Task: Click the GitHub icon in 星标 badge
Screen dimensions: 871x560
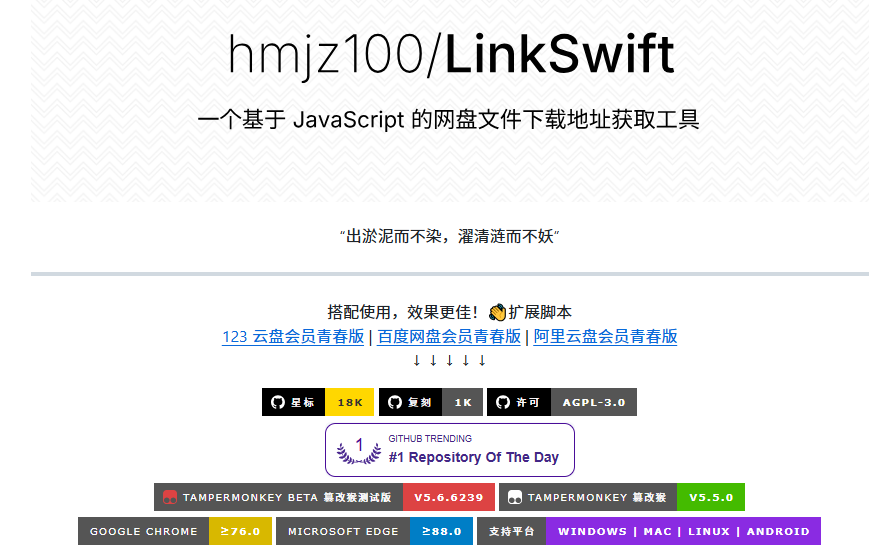Action: (x=278, y=402)
